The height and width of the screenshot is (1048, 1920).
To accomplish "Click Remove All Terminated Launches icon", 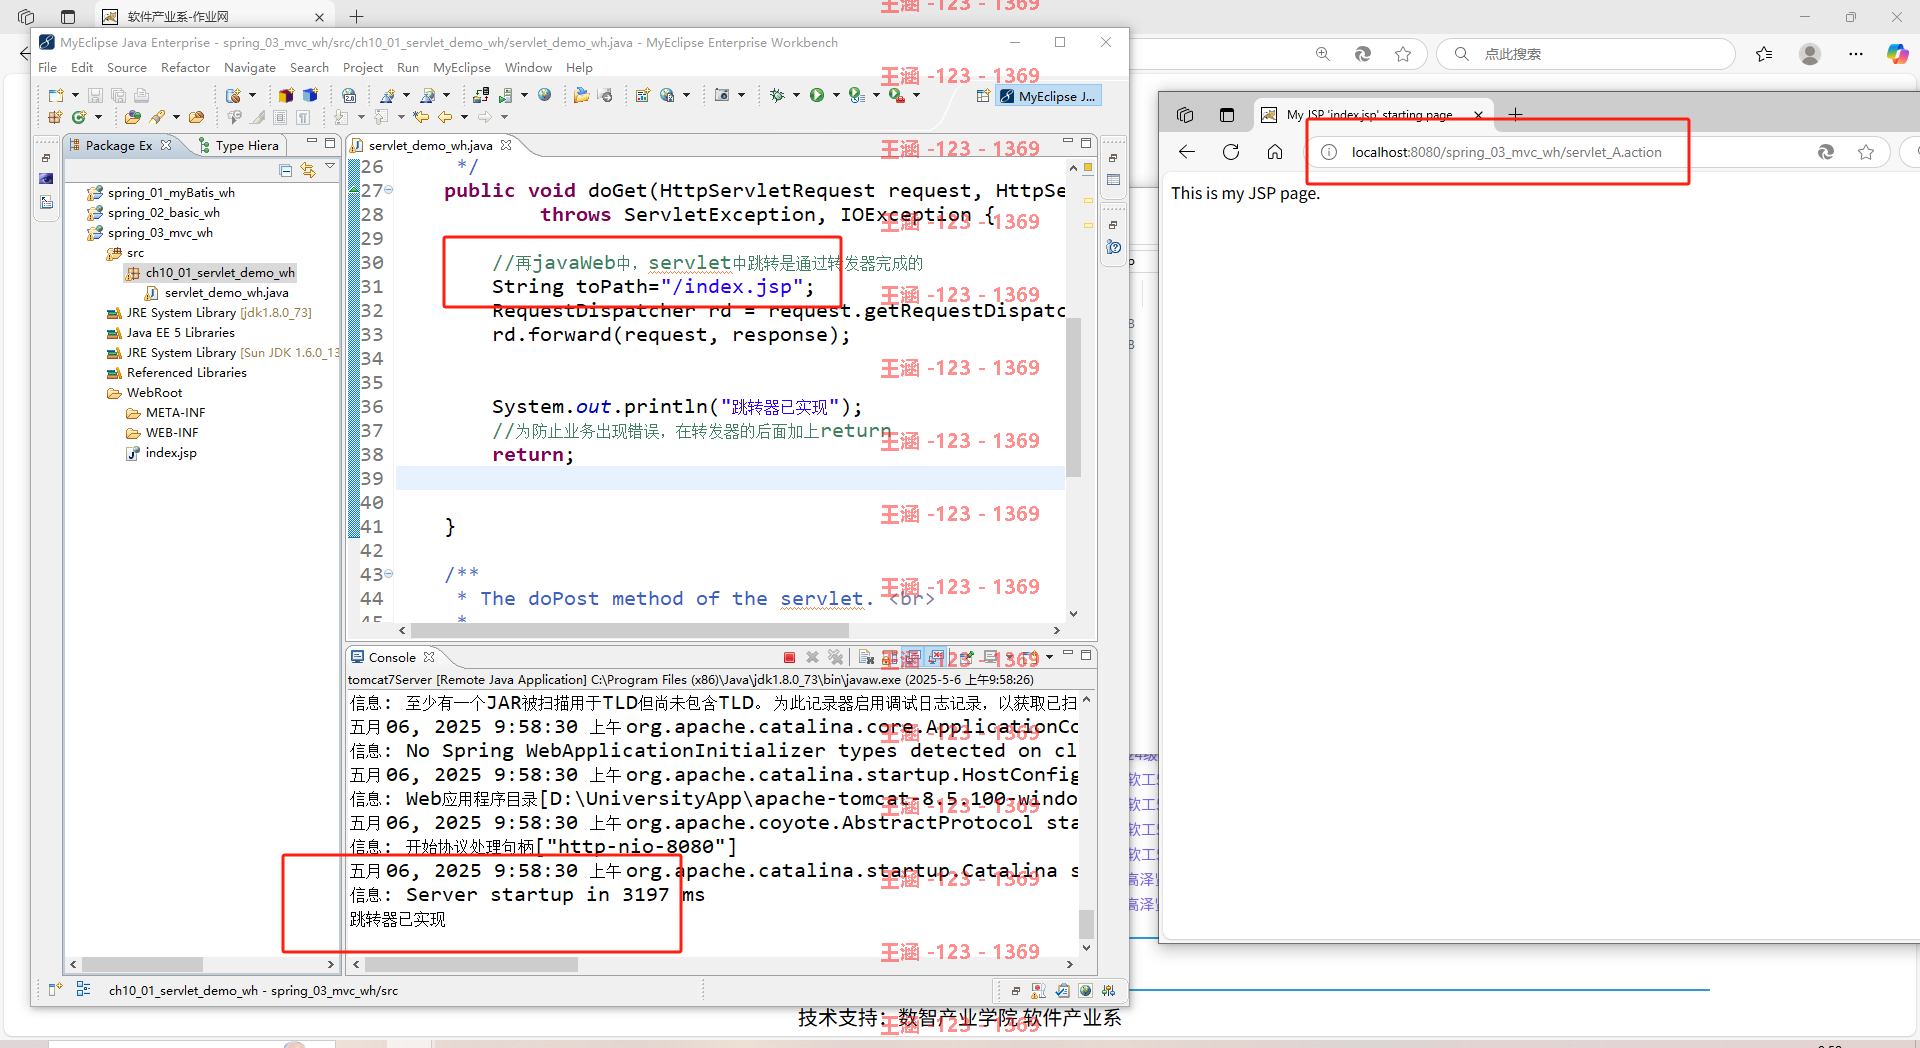I will pos(835,657).
